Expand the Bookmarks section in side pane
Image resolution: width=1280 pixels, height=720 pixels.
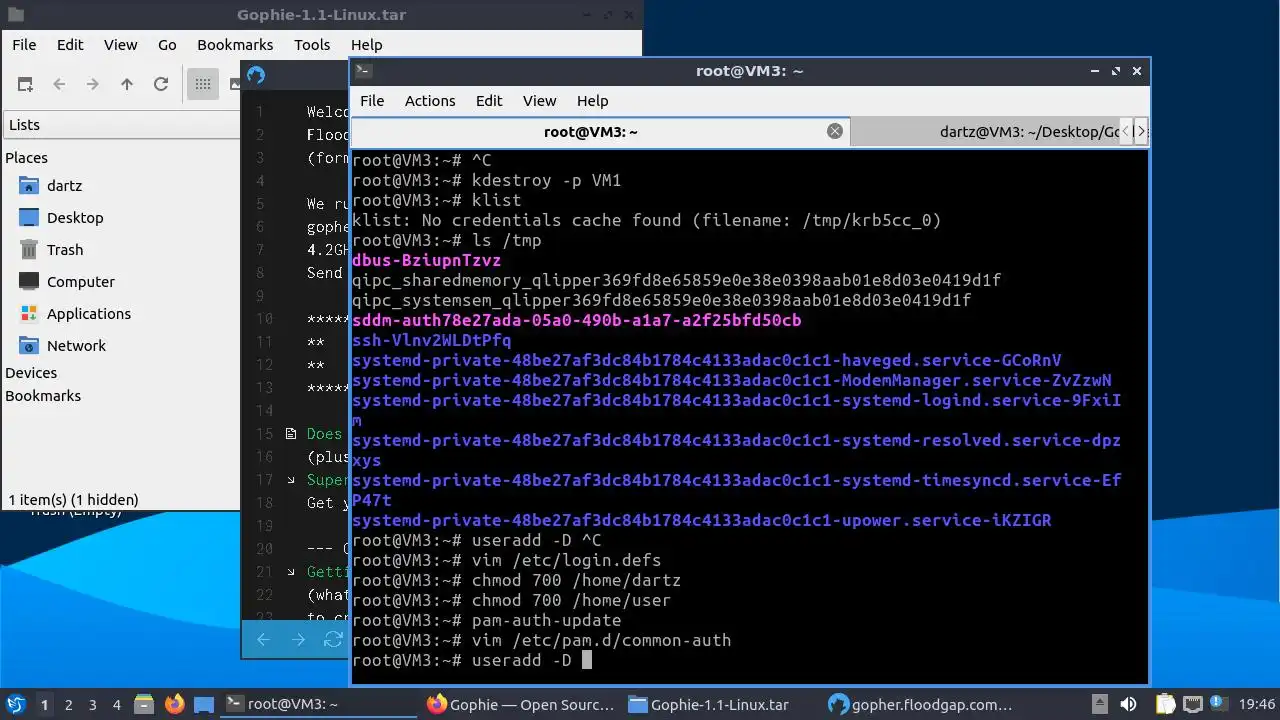tap(43, 396)
